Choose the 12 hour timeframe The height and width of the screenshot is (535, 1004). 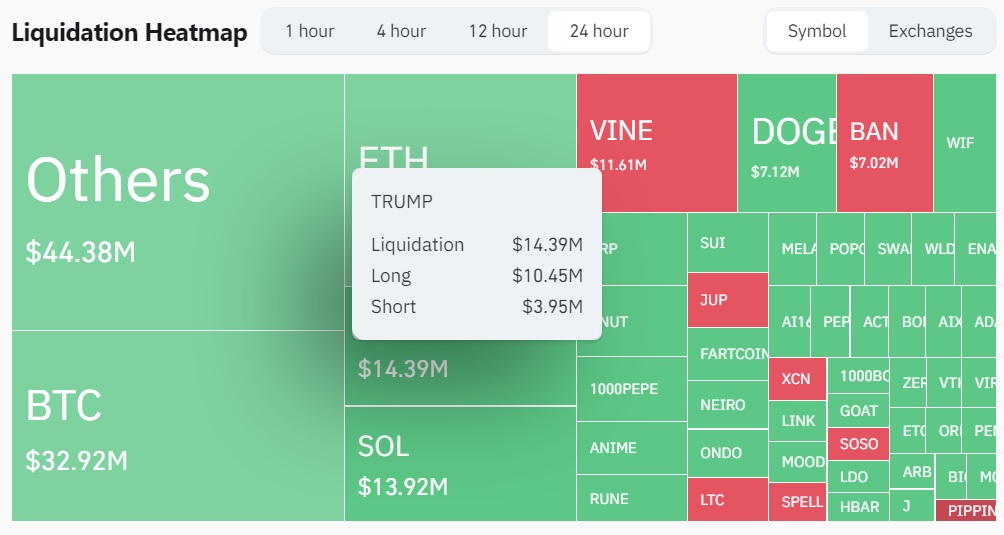click(497, 31)
